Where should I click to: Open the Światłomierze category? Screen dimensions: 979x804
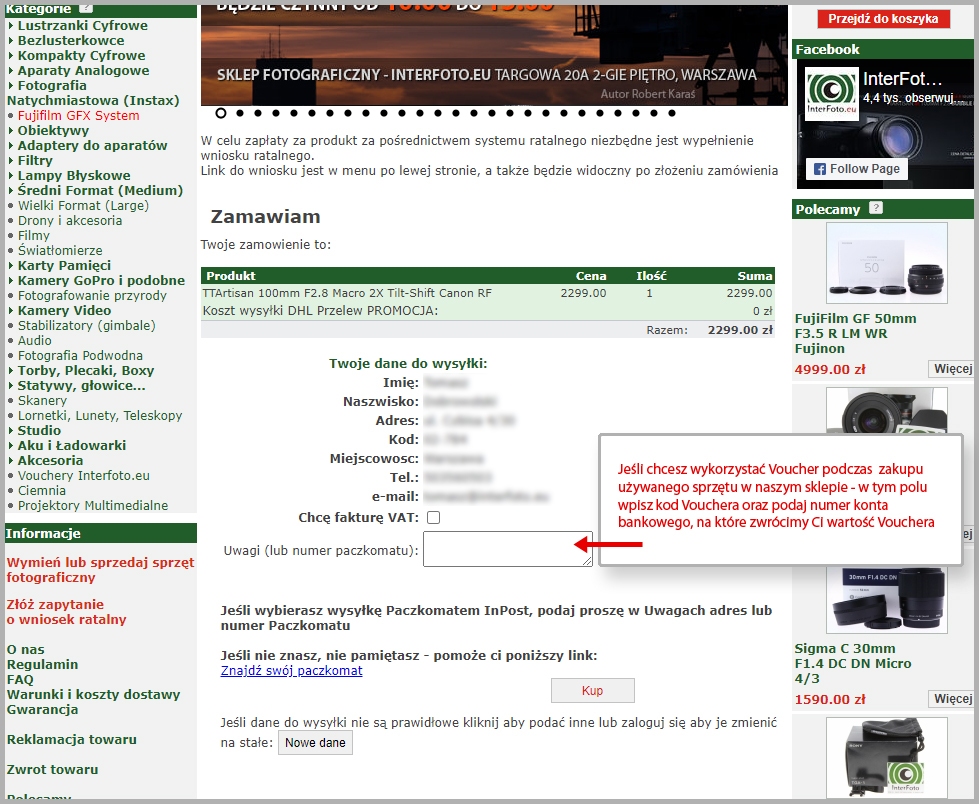click(x=60, y=250)
